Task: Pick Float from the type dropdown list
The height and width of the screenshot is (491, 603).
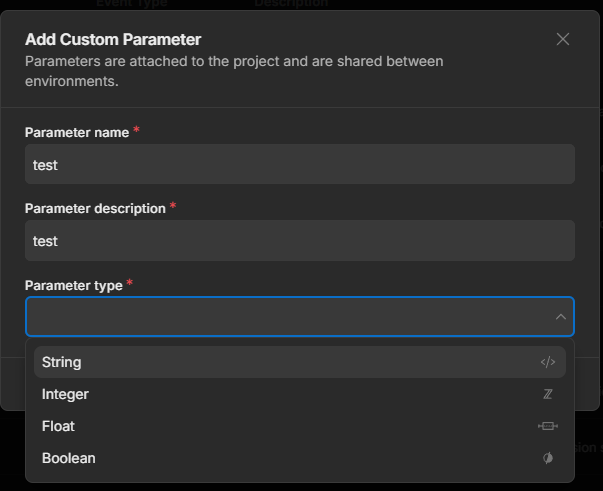Action: click(58, 426)
